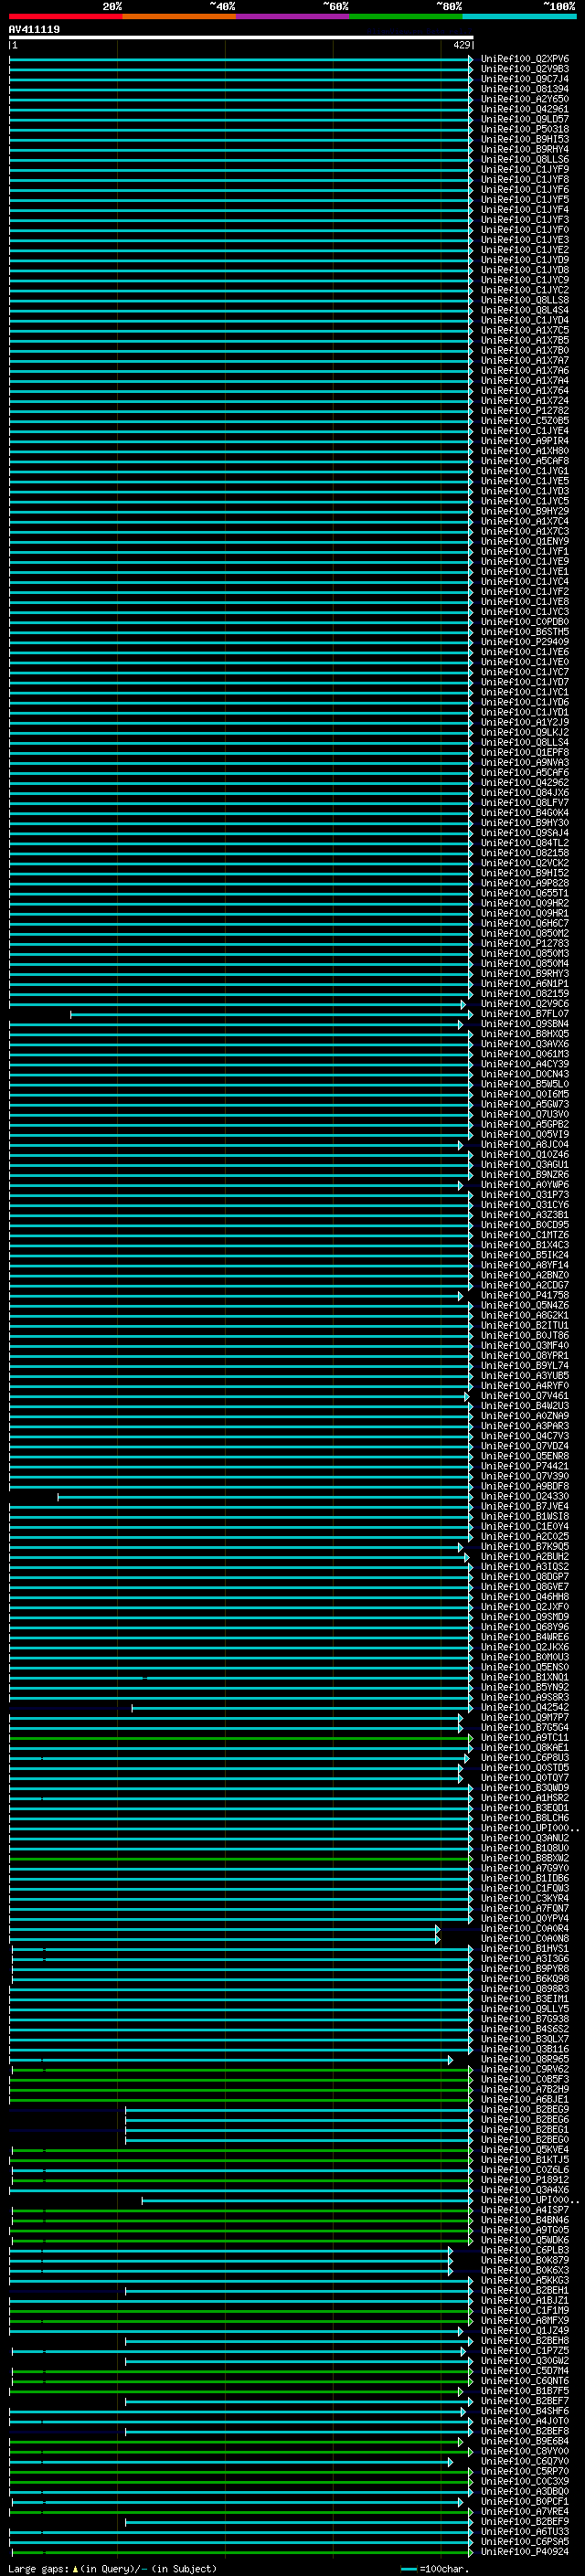The image size is (585, 2576).
Task: Select label UniRef100_C1JYF9
Action: pyautogui.click(x=525, y=170)
